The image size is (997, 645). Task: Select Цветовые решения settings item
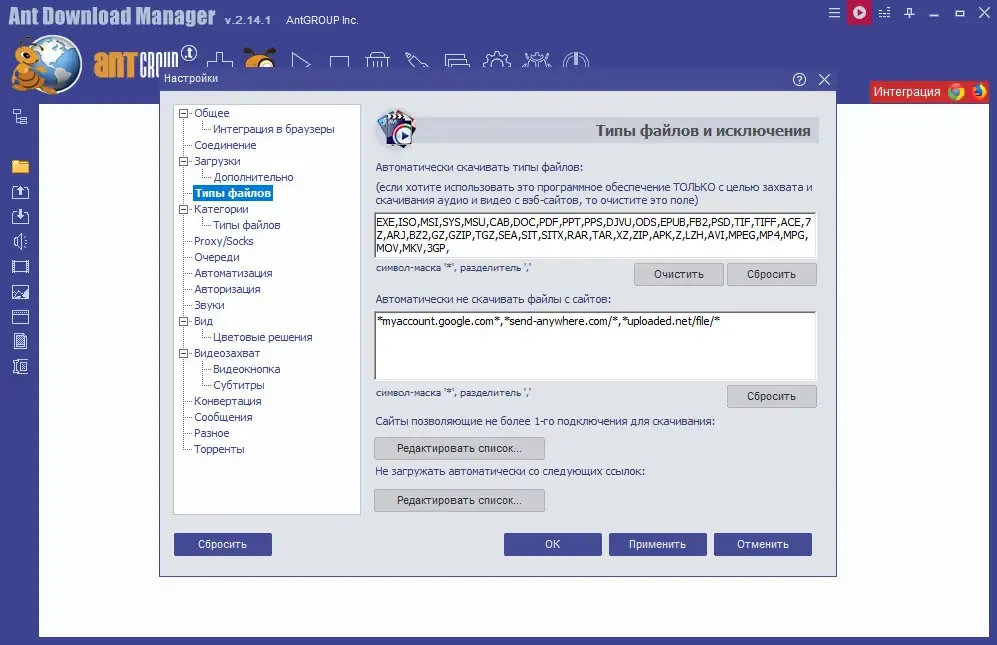(x=263, y=337)
